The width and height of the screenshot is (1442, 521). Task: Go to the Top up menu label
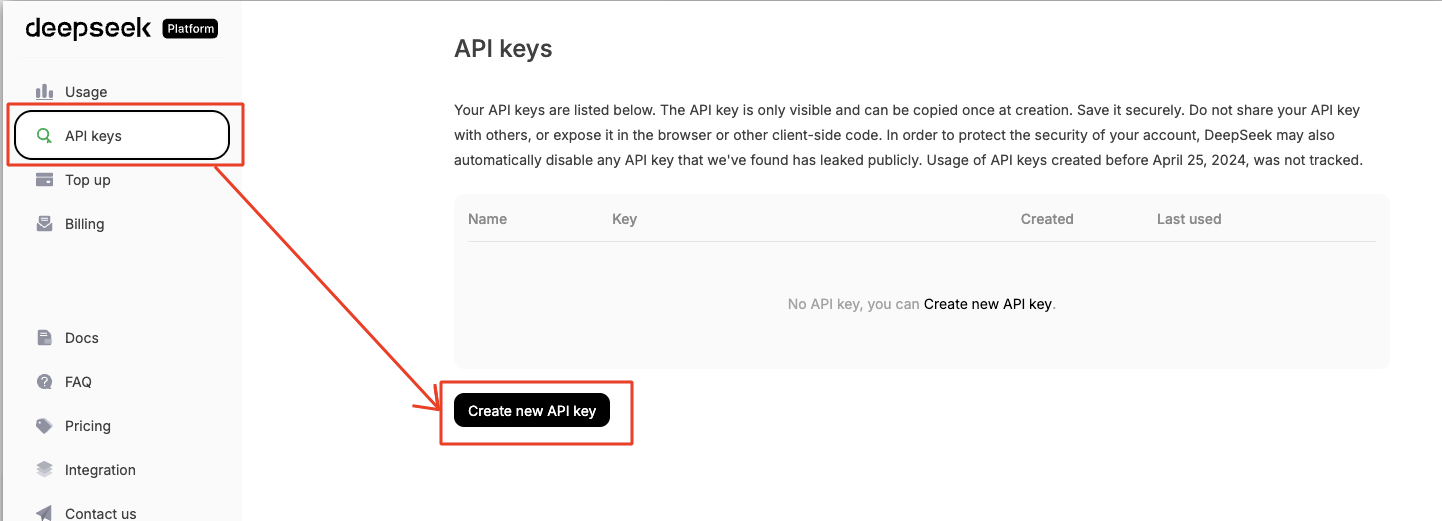tap(88, 180)
